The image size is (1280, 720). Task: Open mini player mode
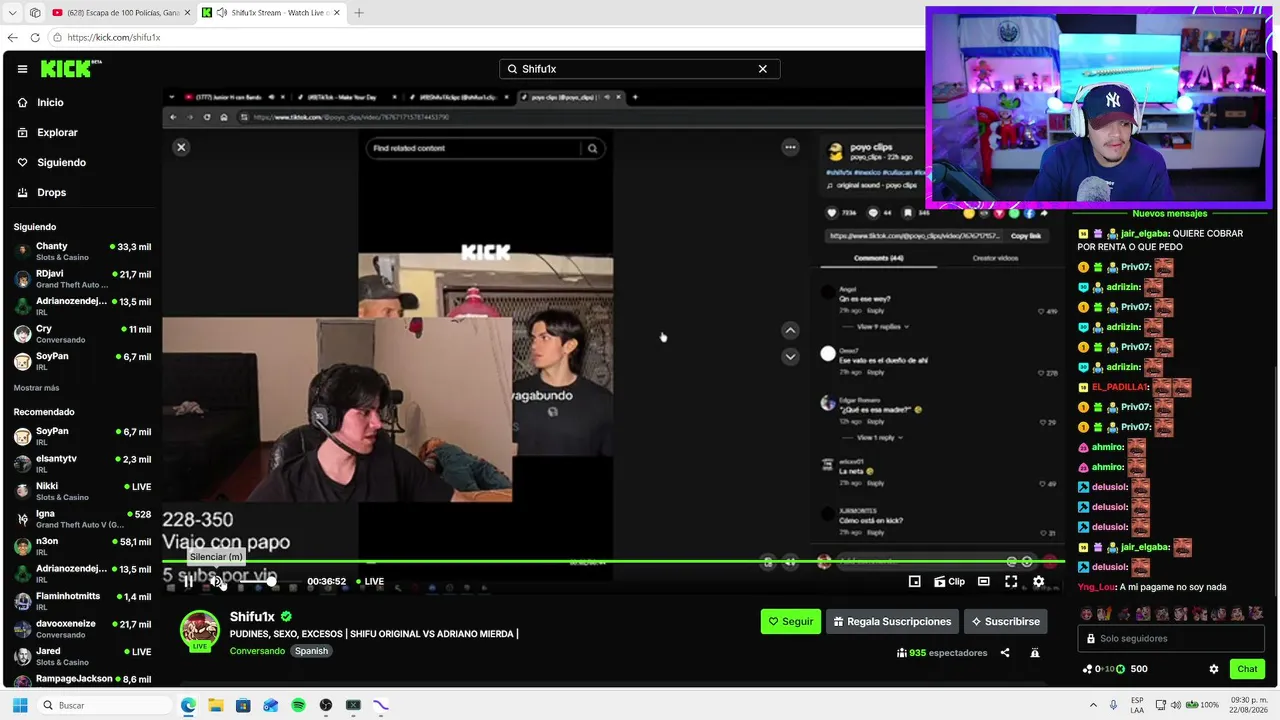914,581
